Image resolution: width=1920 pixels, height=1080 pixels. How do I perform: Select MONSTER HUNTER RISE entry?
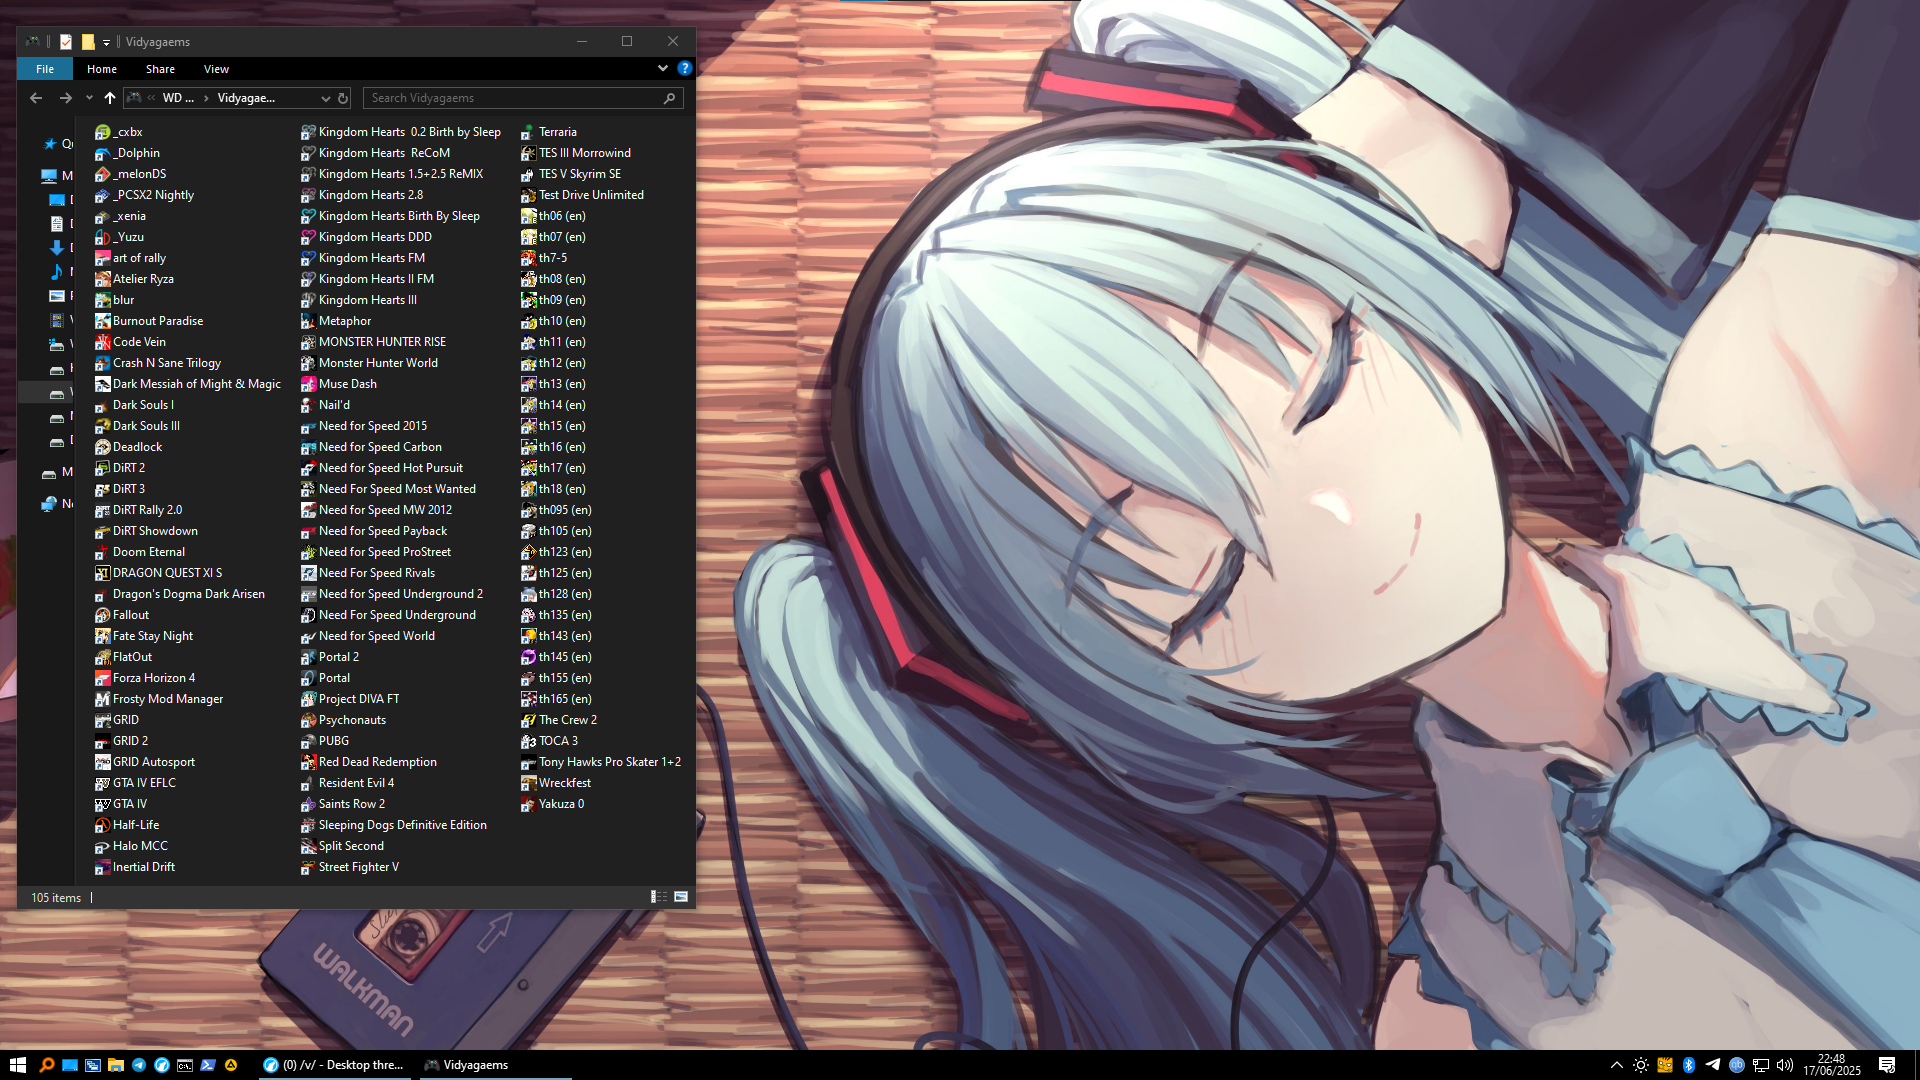coord(374,342)
